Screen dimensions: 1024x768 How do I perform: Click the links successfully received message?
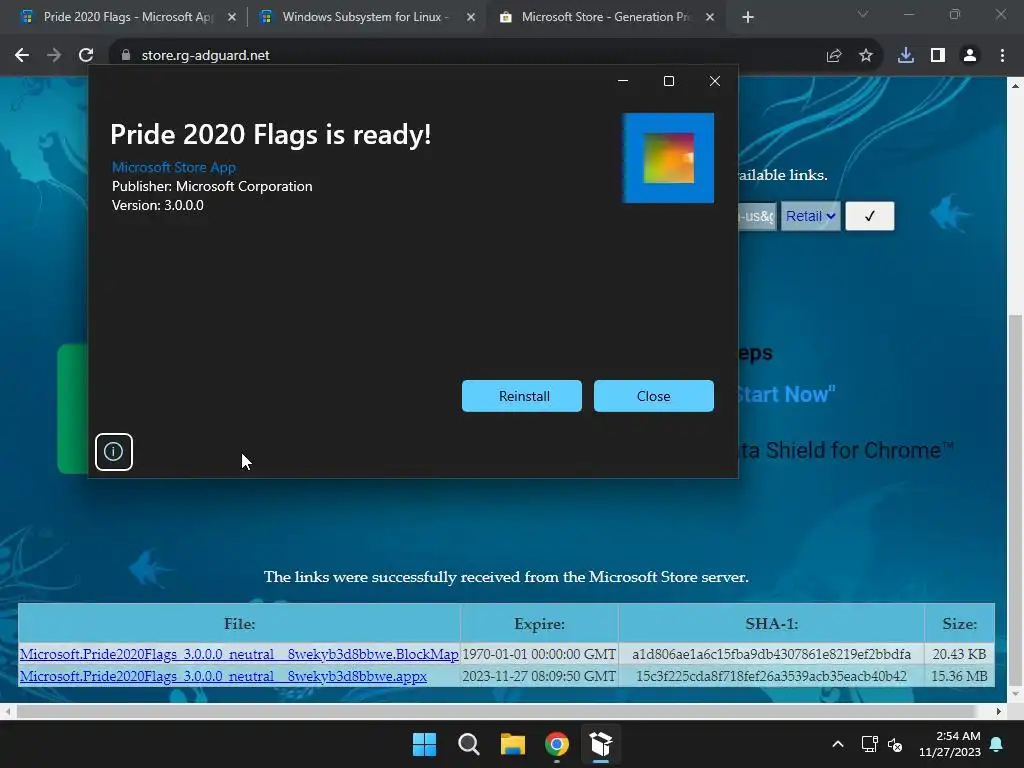(x=506, y=577)
